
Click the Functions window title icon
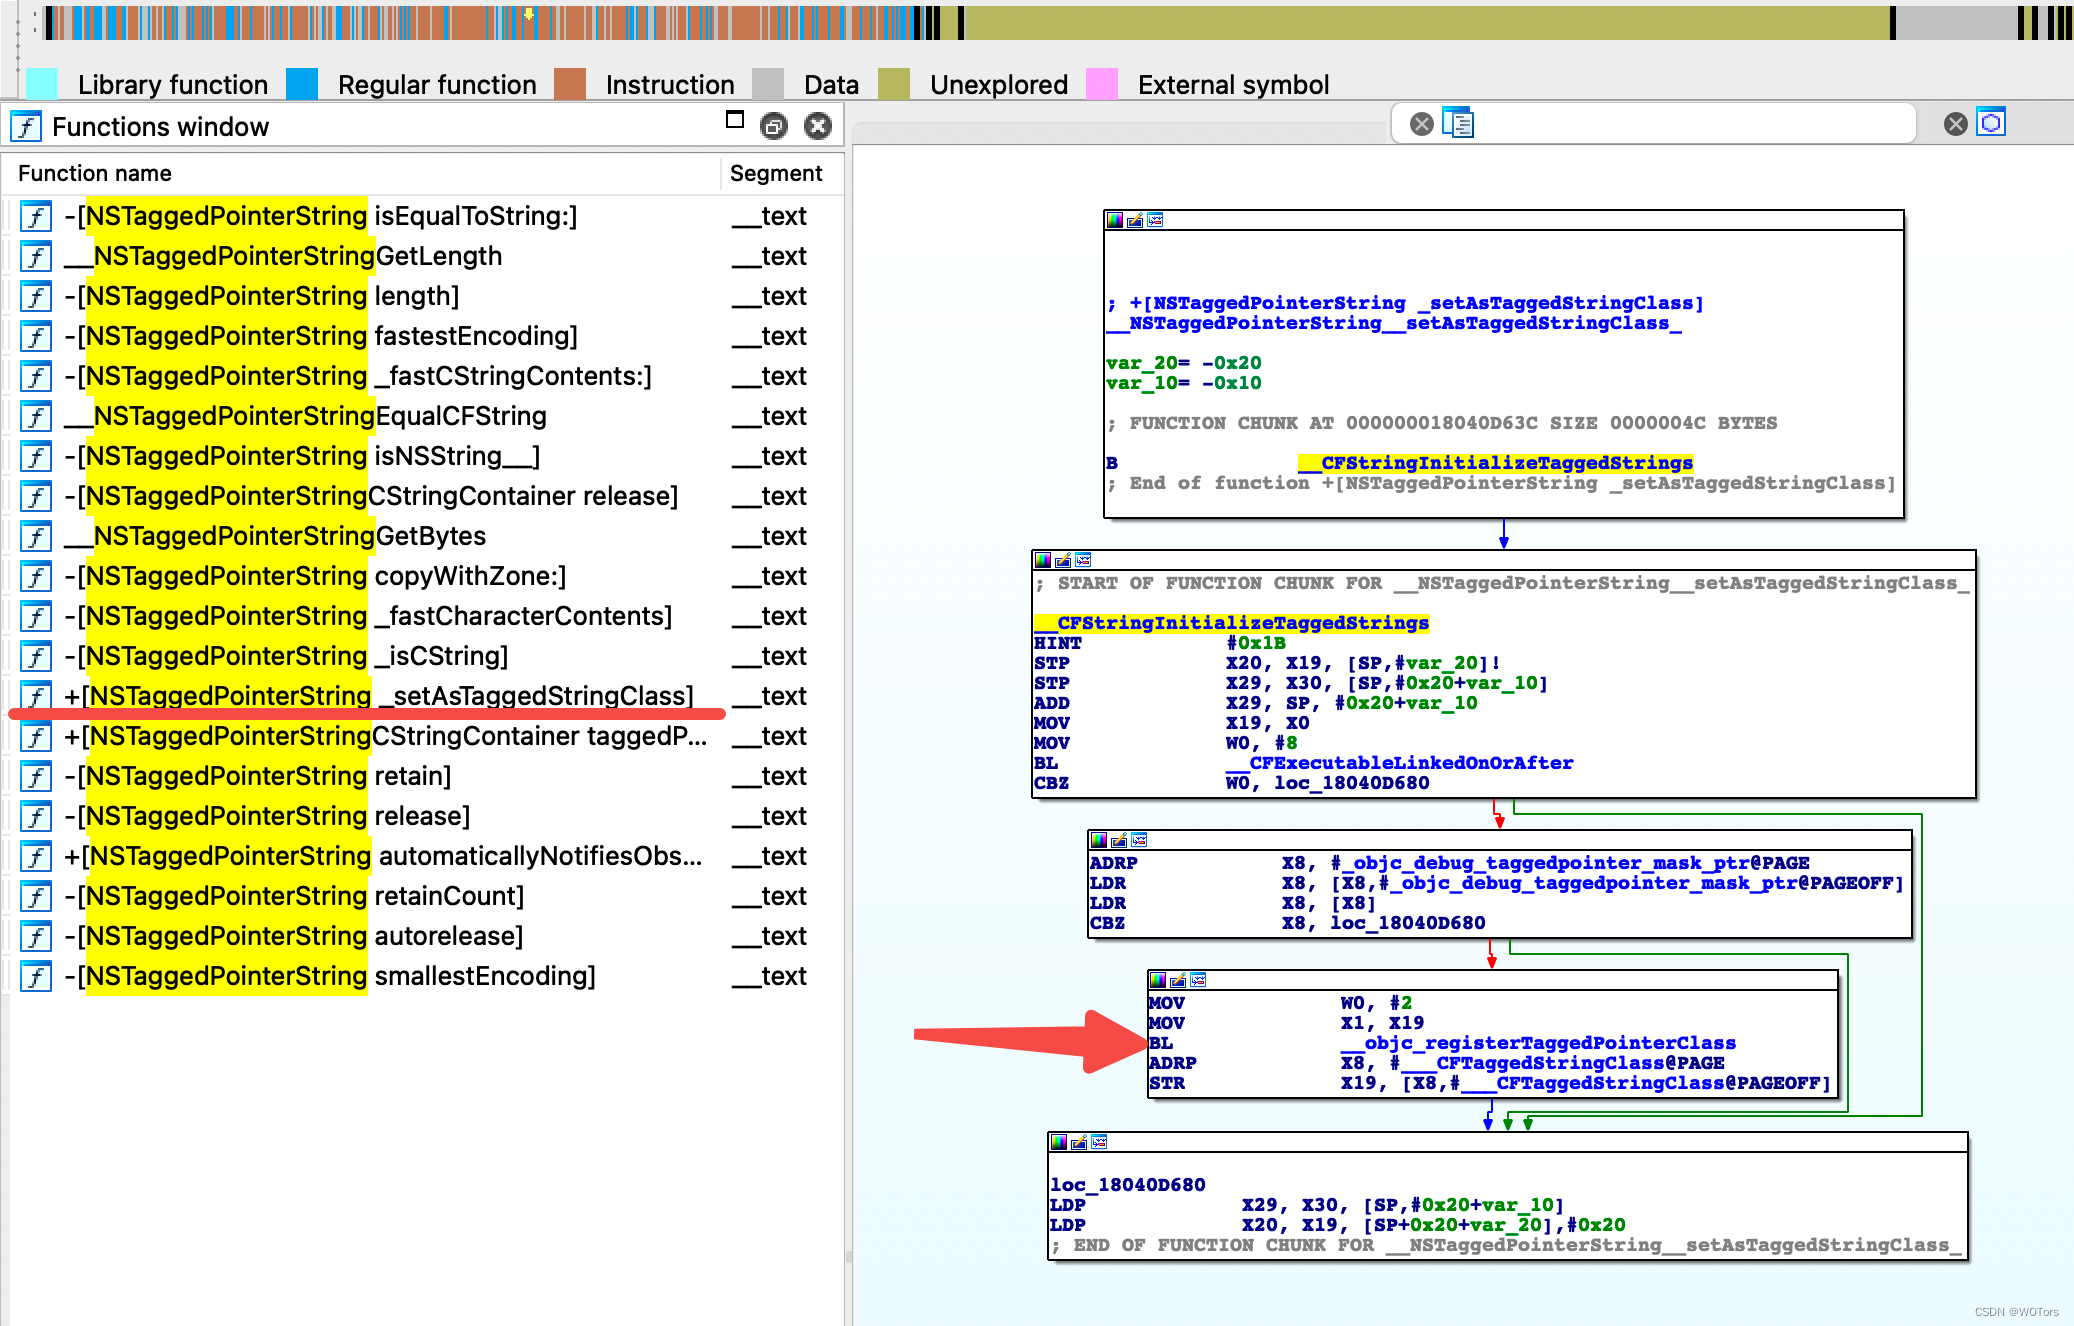pyautogui.click(x=26, y=127)
